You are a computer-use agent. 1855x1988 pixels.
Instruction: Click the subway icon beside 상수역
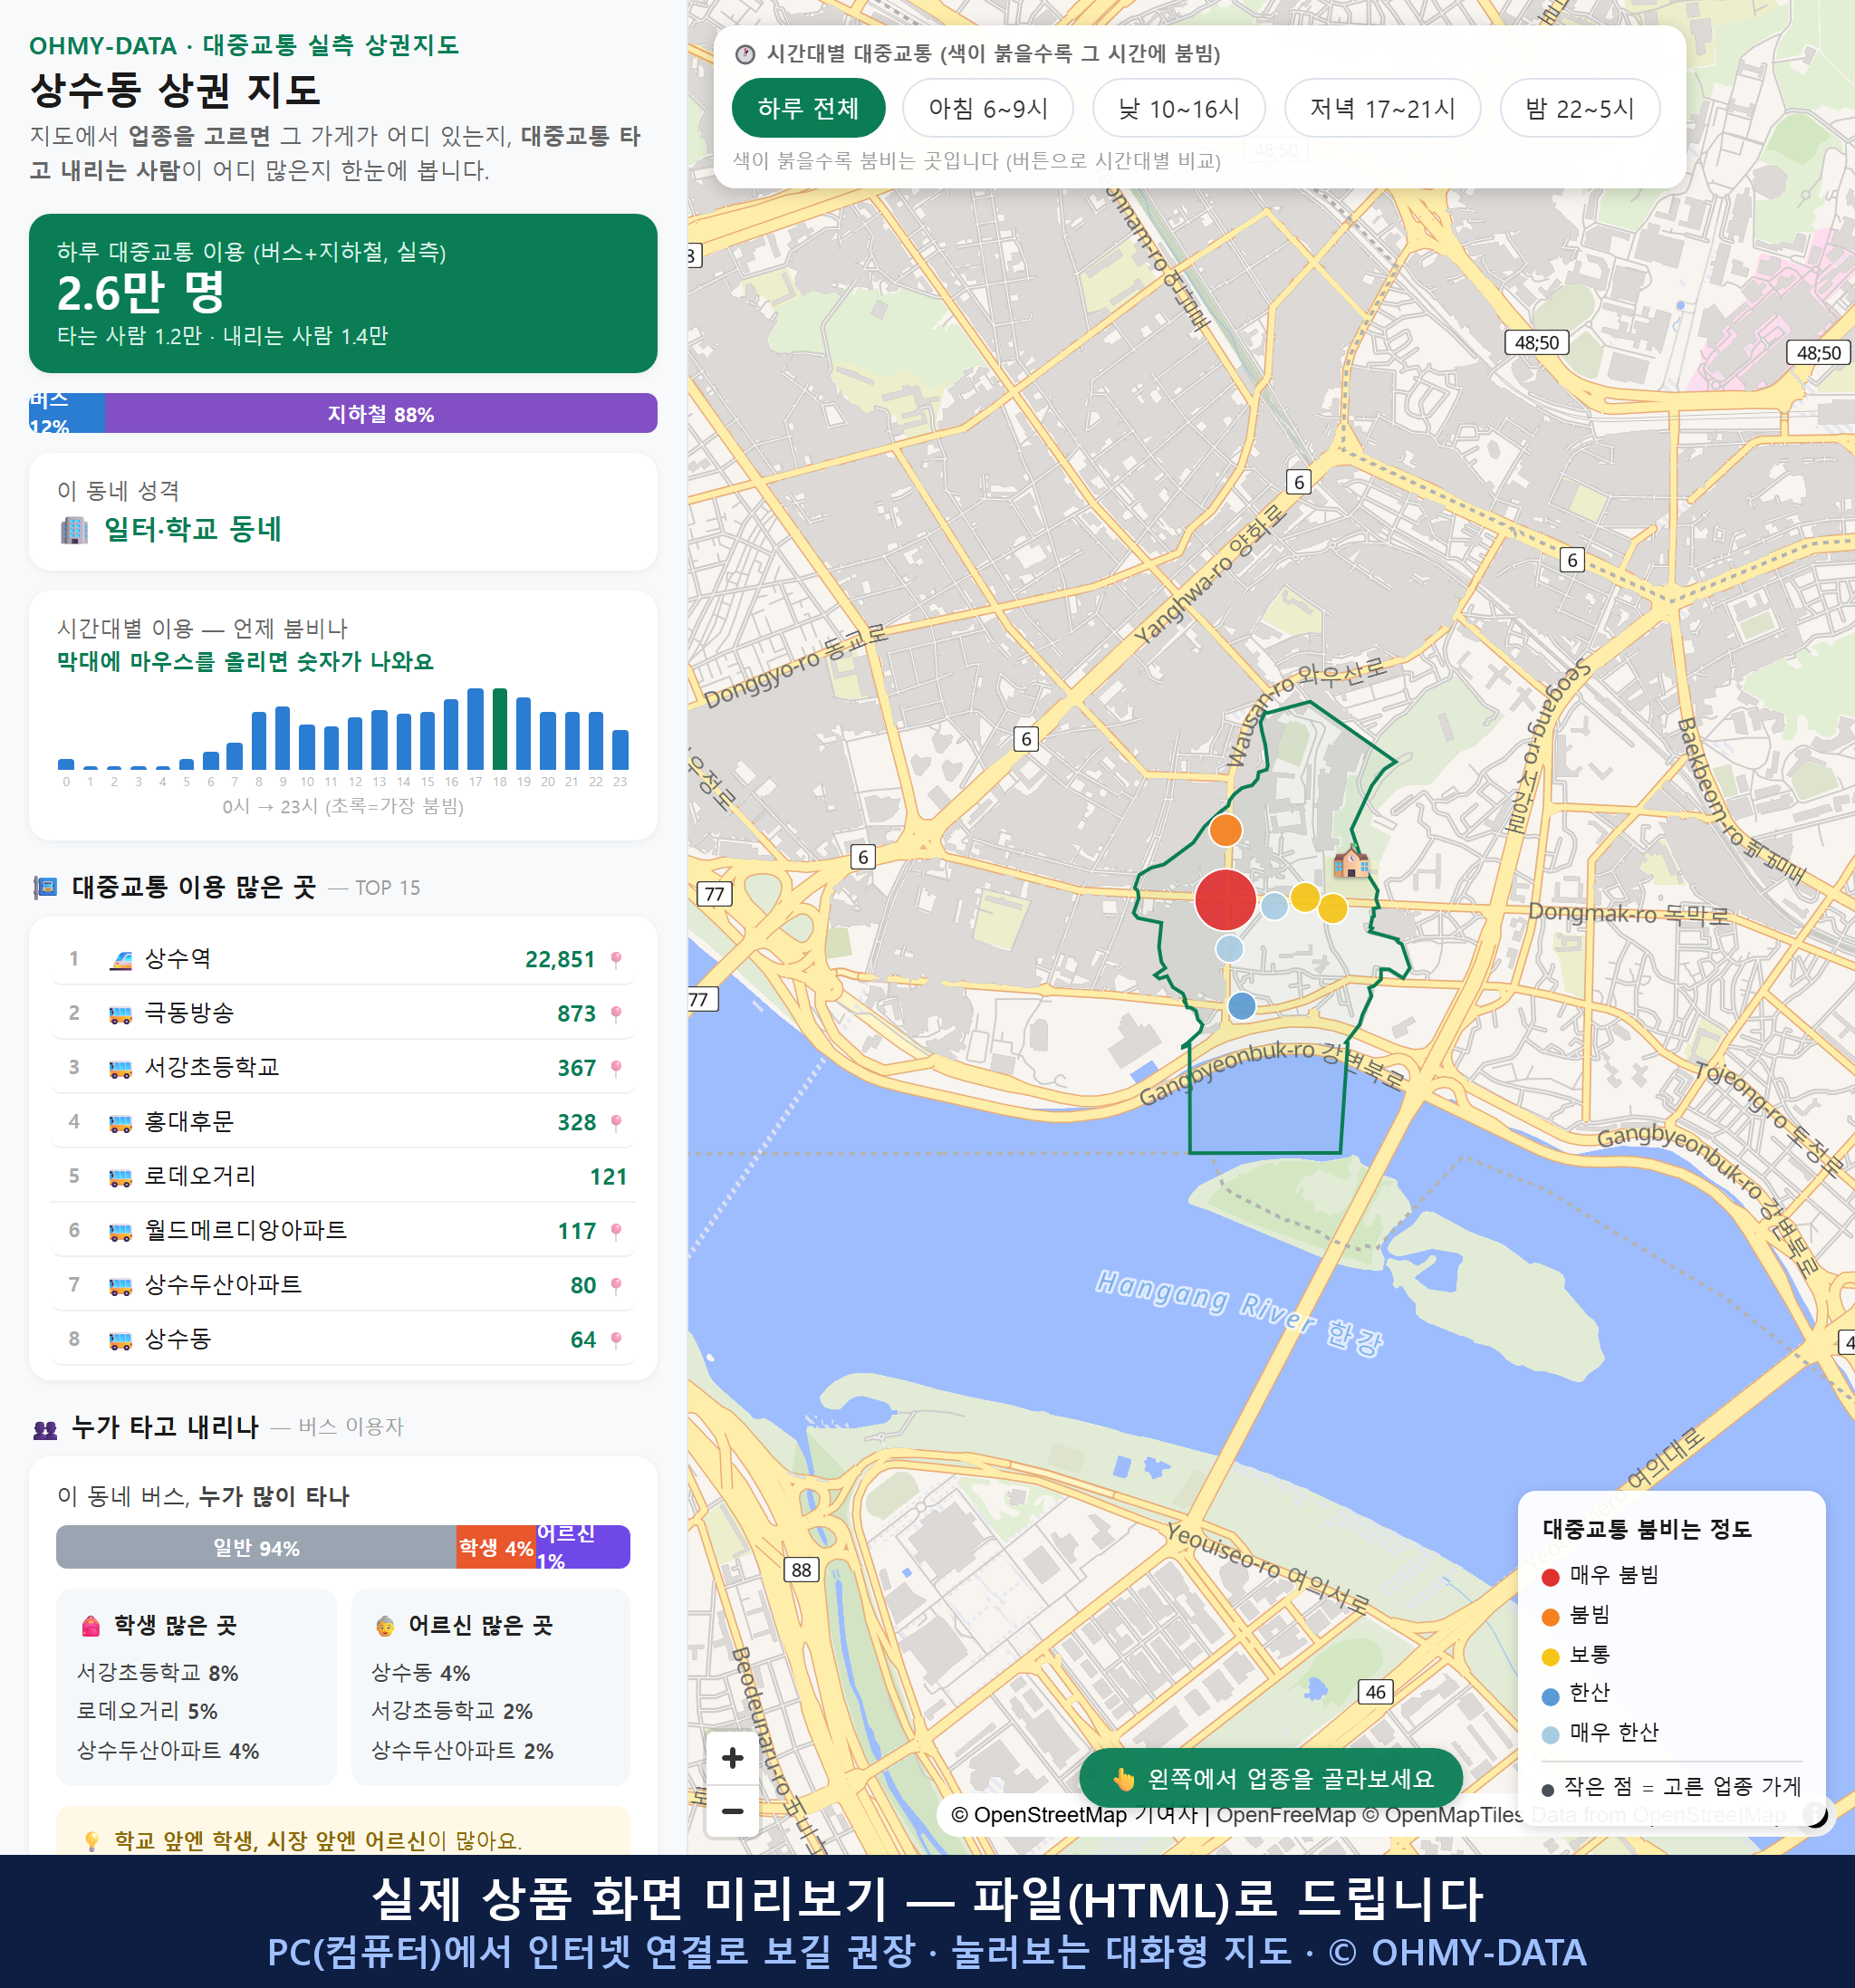coord(120,960)
